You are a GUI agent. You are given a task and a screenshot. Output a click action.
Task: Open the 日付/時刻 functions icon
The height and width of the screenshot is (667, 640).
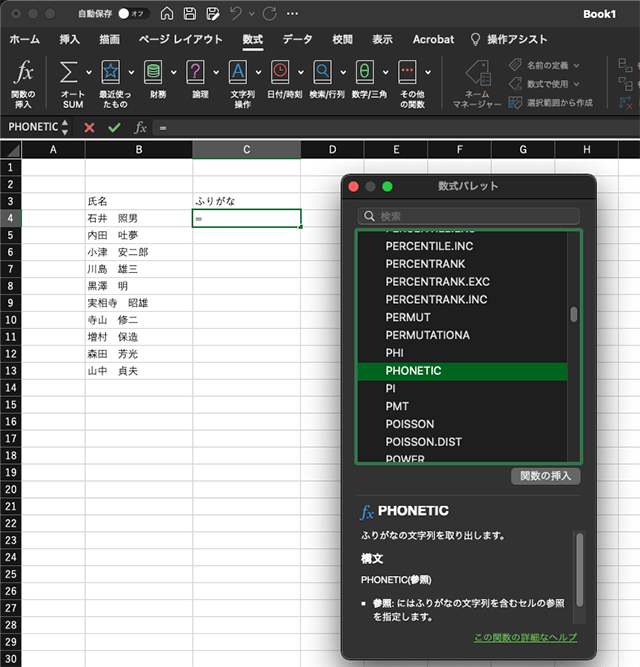point(280,73)
